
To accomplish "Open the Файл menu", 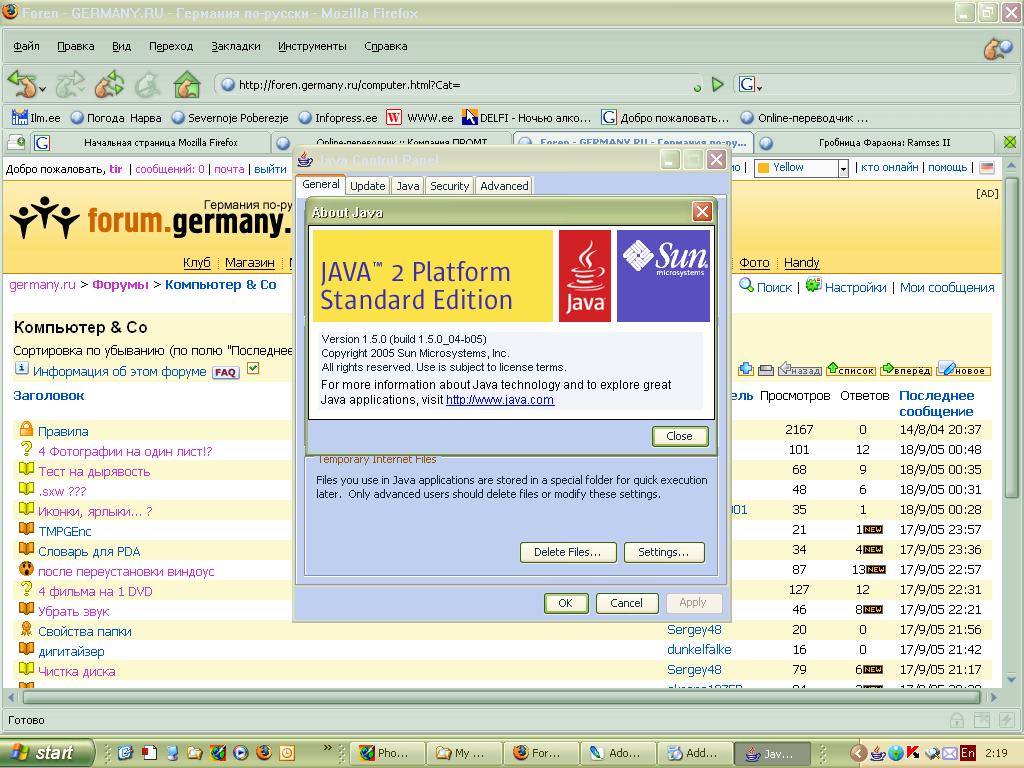I will coord(26,46).
